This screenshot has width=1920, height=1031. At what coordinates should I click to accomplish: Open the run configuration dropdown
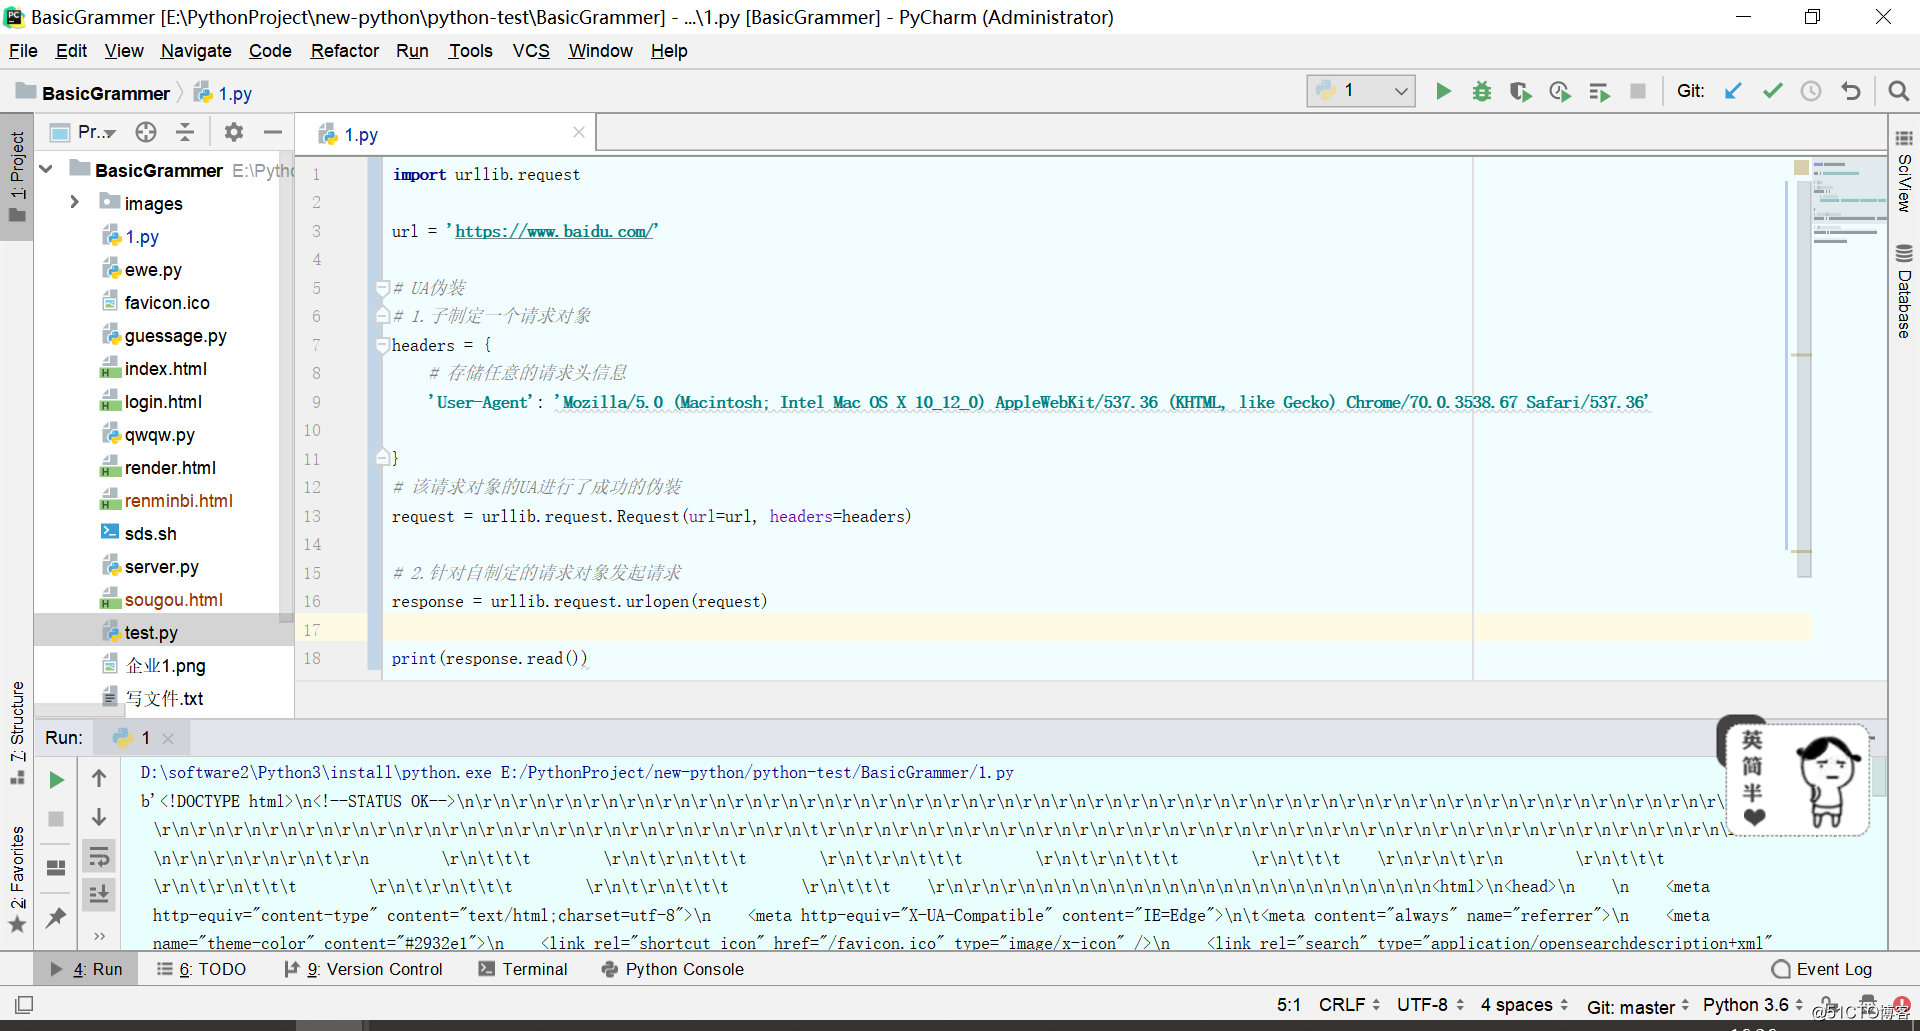point(1362,91)
